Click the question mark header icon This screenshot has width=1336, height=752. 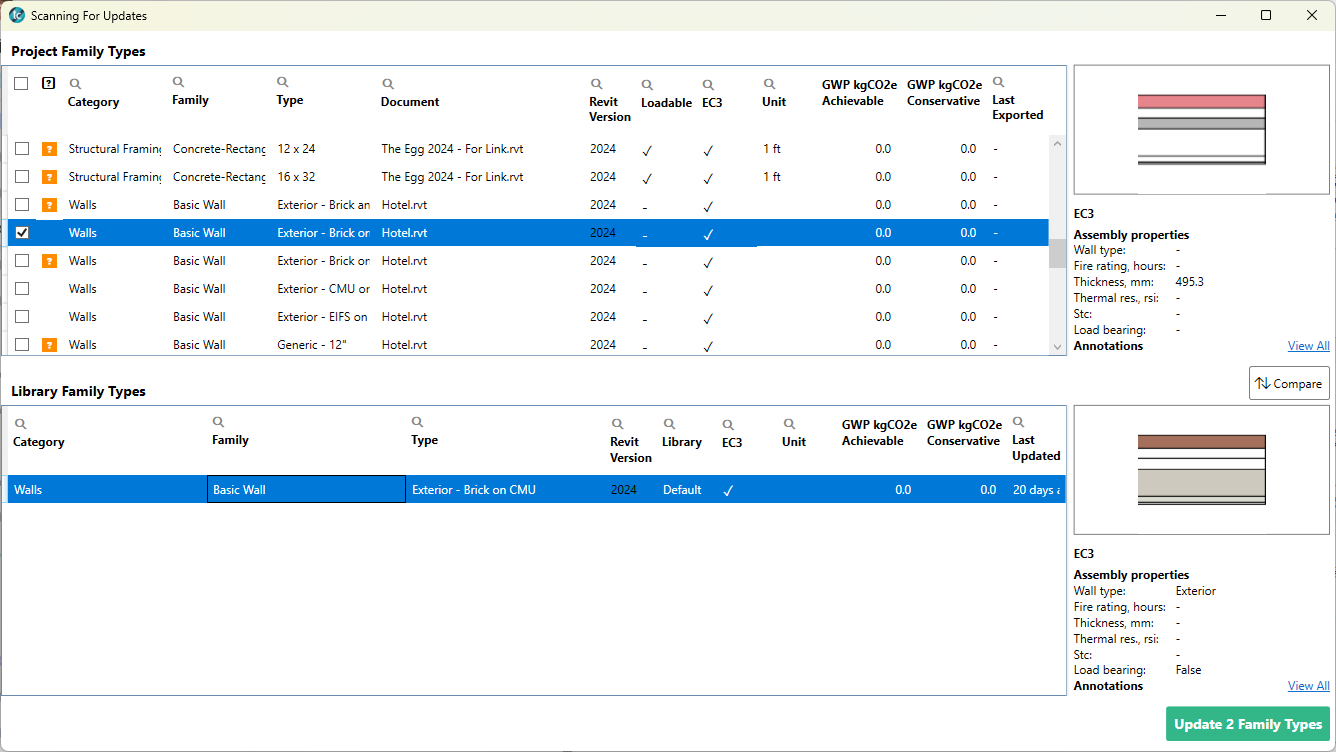coord(48,84)
